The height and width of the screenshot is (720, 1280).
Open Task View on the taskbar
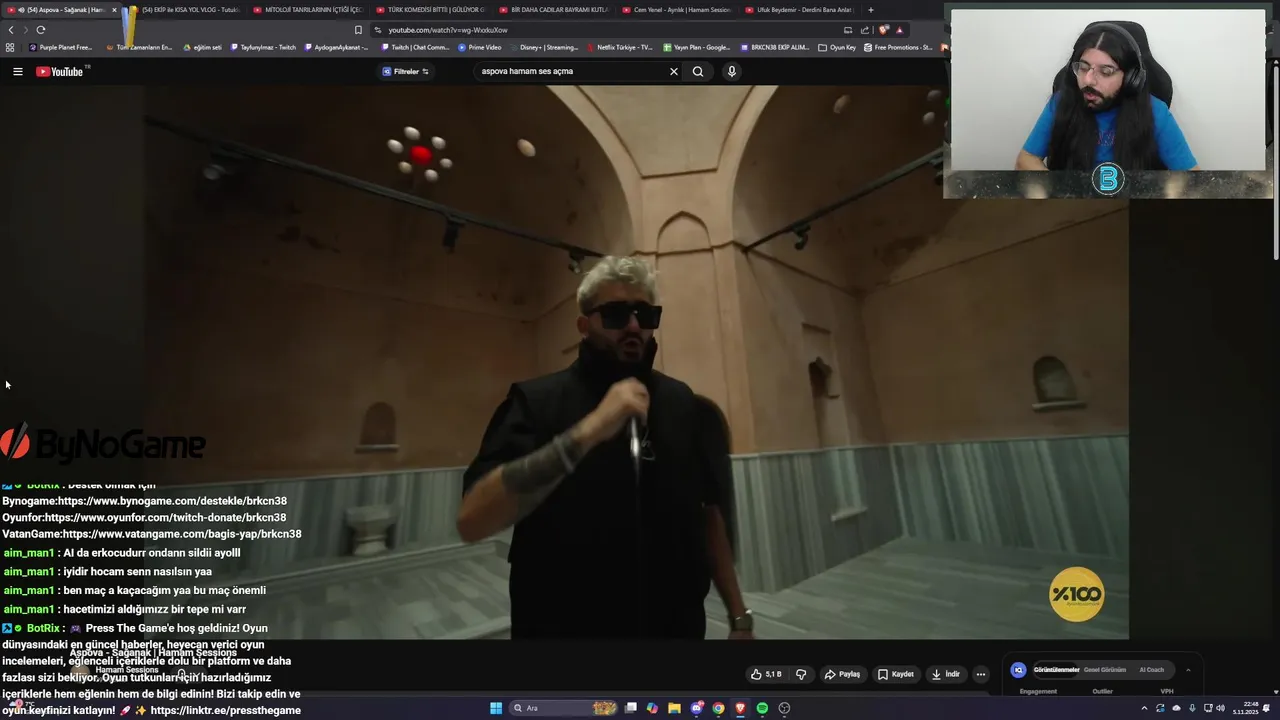pyautogui.click(x=631, y=708)
